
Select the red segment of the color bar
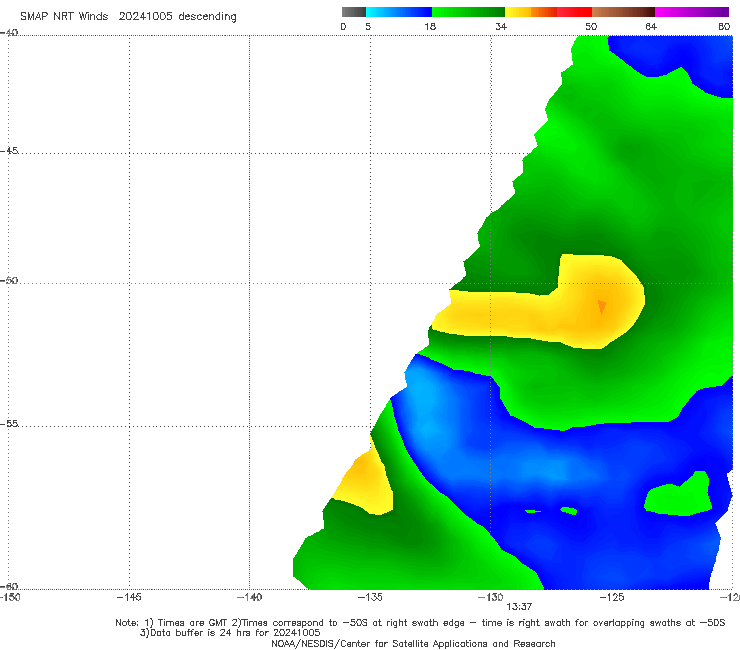574,12
